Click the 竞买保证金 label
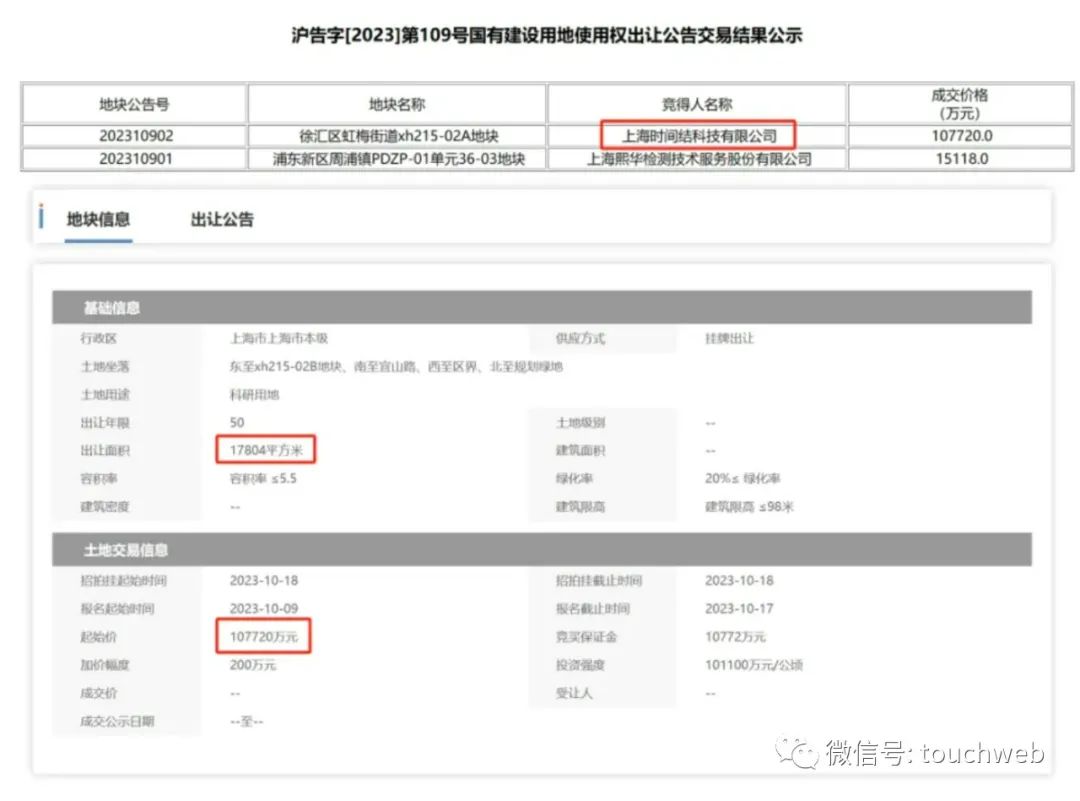Viewport: 1080px width, 801px height. pyautogui.click(x=586, y=636)
